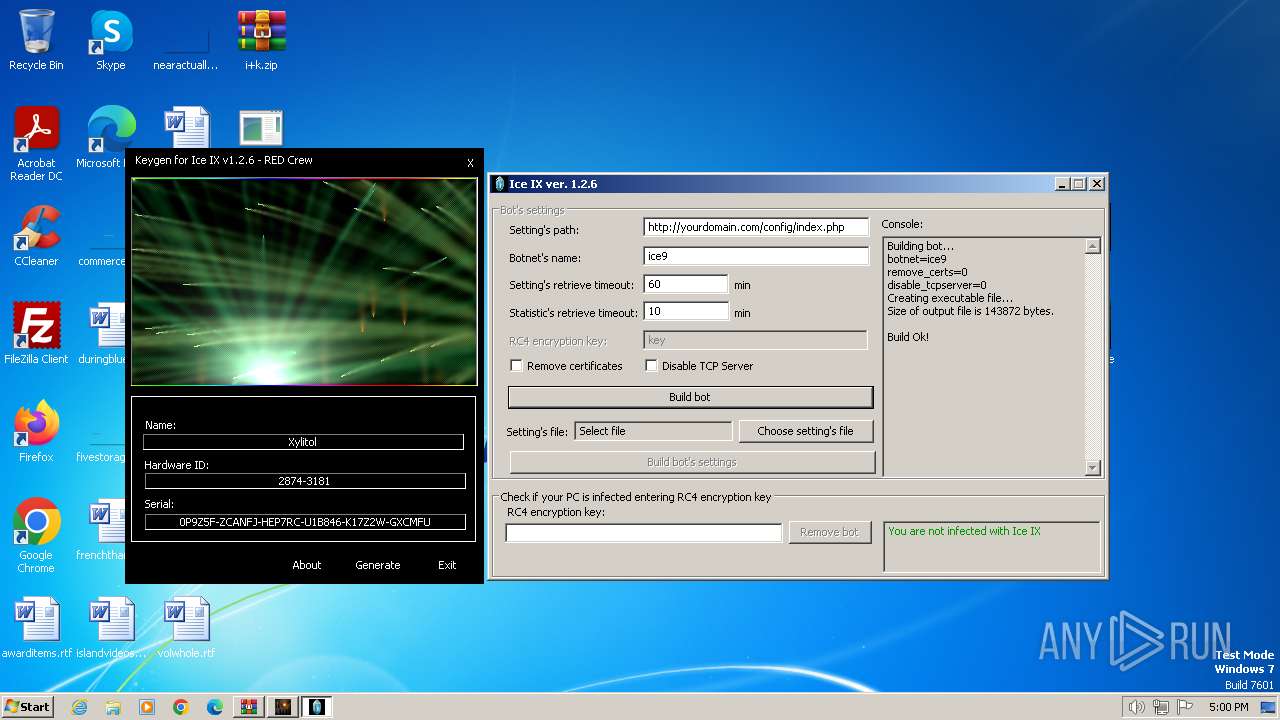Click Exit in the Keygen window
Image resolution: width=1280 pixels, height=720 pixels.
447,565
